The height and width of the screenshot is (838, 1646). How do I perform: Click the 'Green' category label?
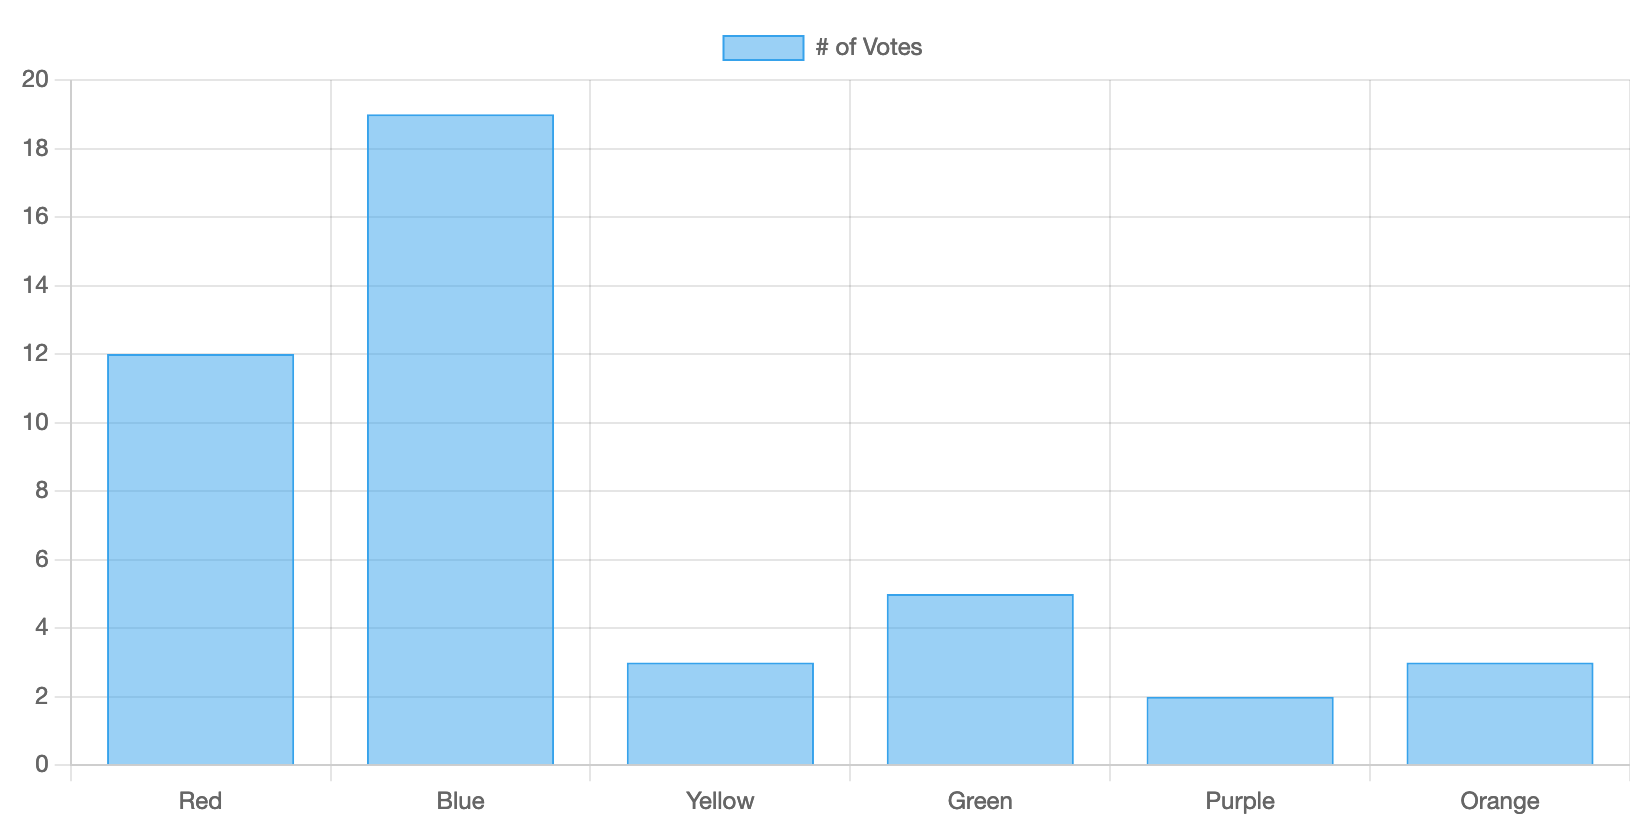(x=980, y=801)
